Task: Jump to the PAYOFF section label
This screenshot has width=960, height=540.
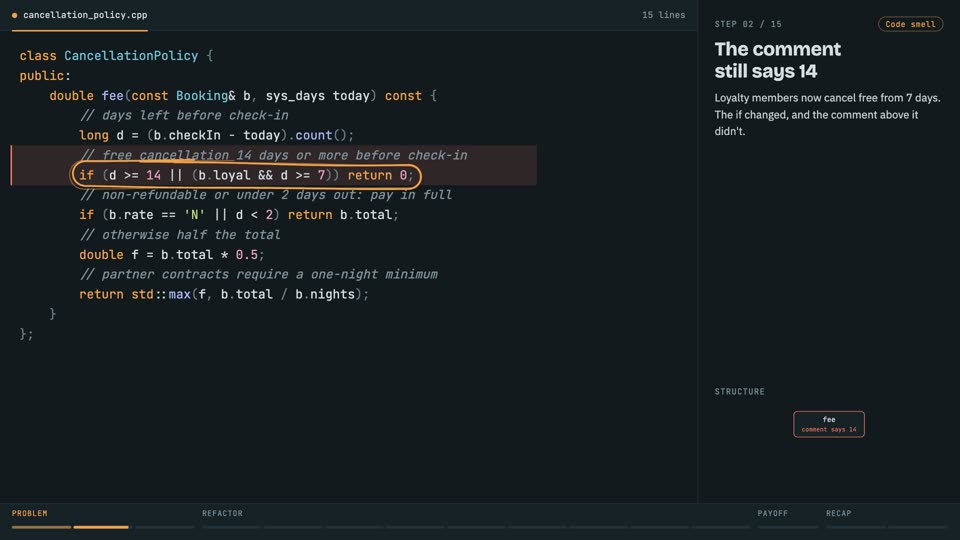Action: 773,513
